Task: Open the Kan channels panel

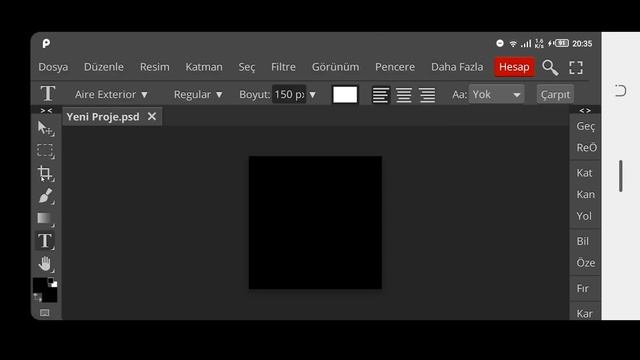Action: (585, 195)
